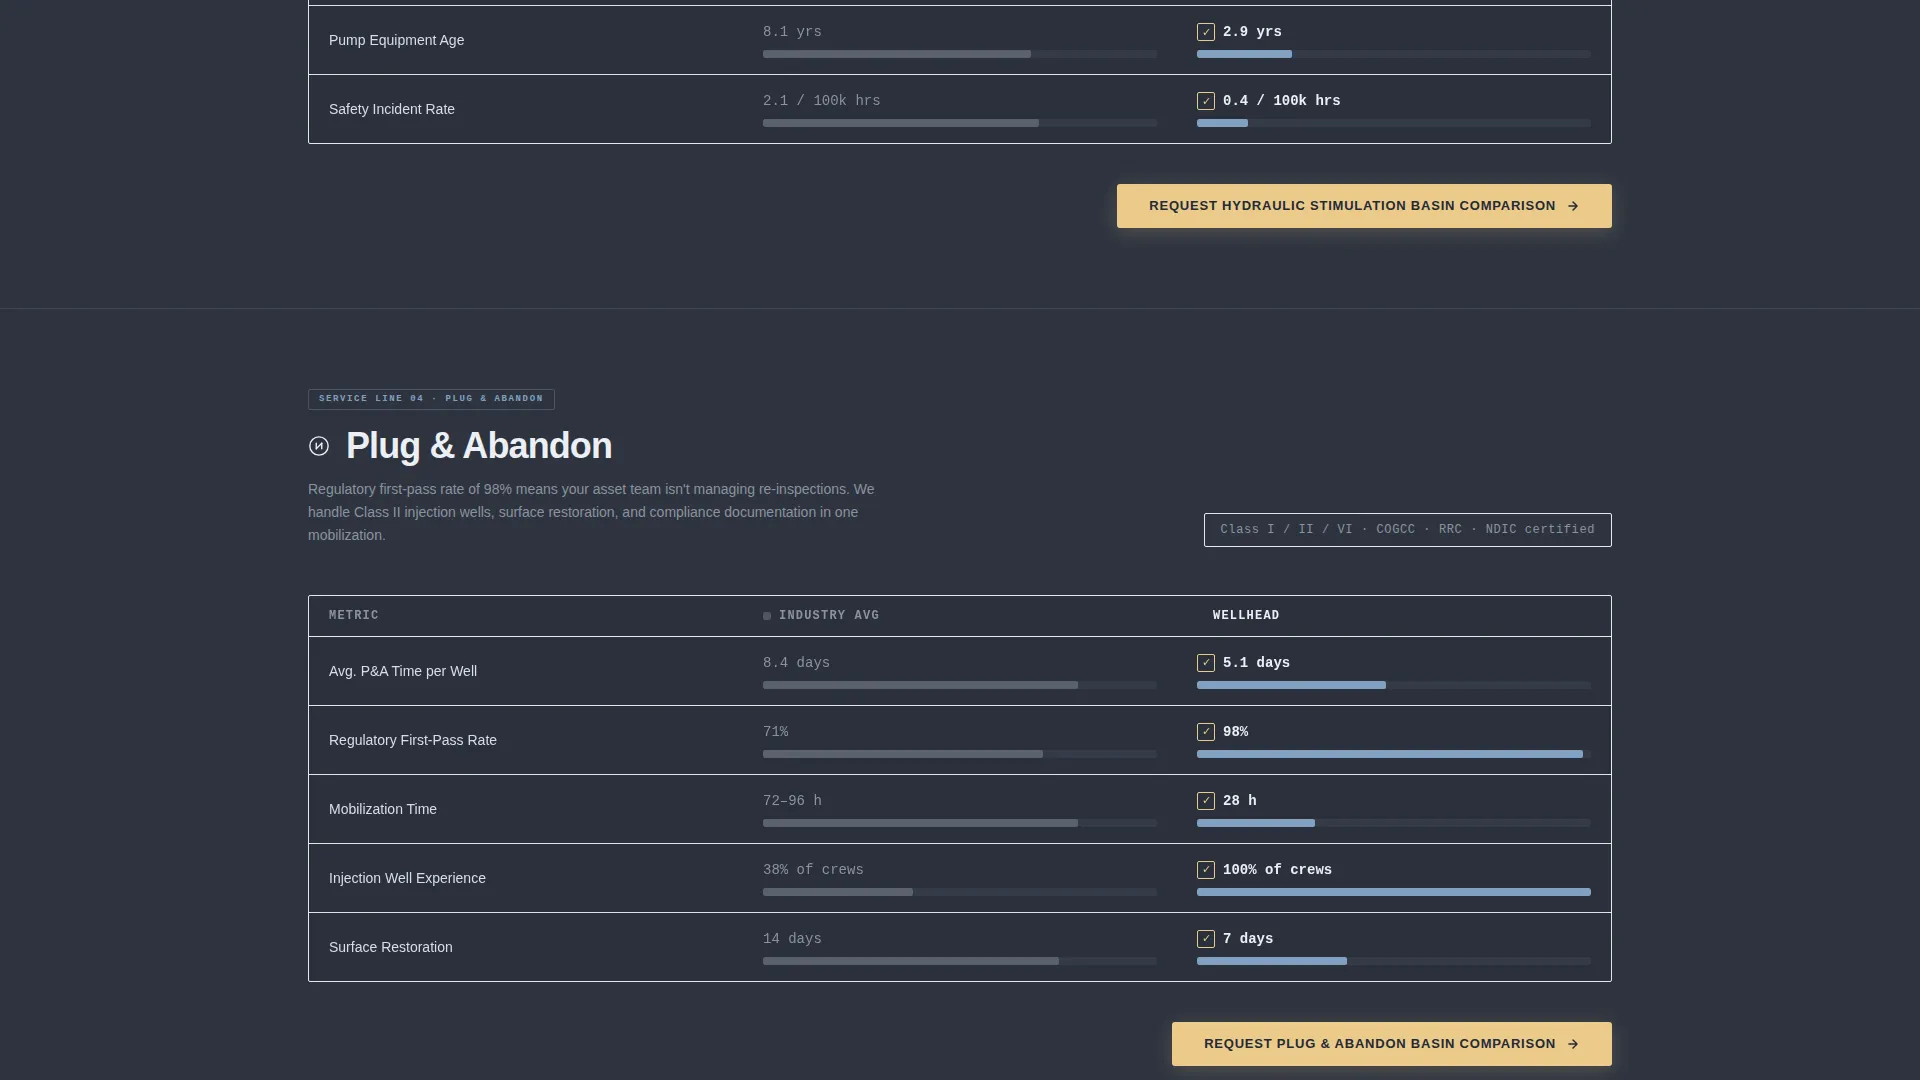Click the 14 days industry value
Viewport: 1920px width, 1080px height.
[792, 939]
